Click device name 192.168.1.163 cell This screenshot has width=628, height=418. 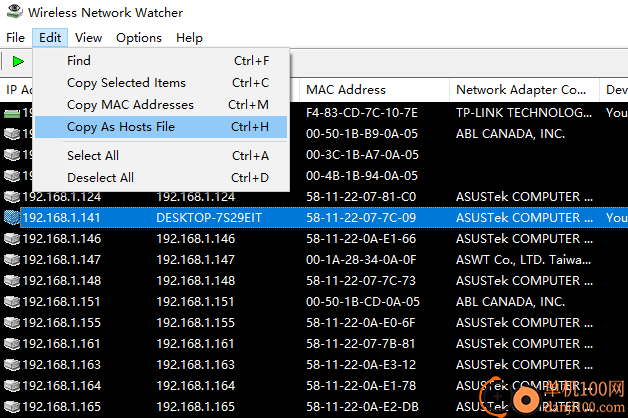195,365
